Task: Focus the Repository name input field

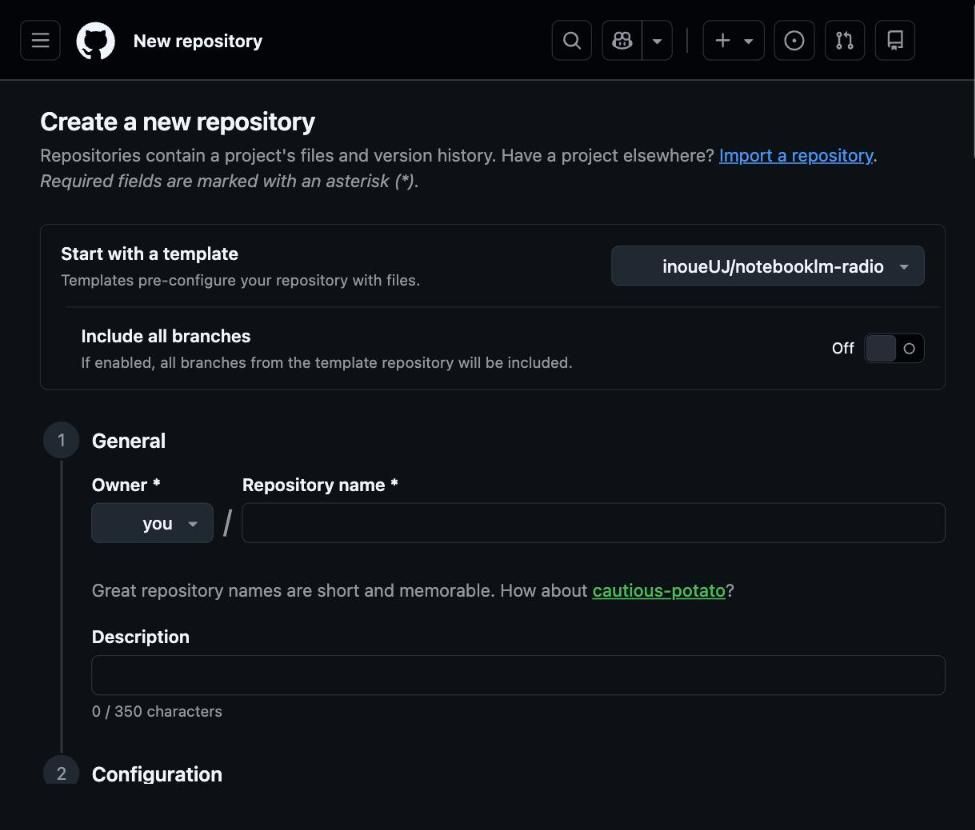Action: click(594, 523)
